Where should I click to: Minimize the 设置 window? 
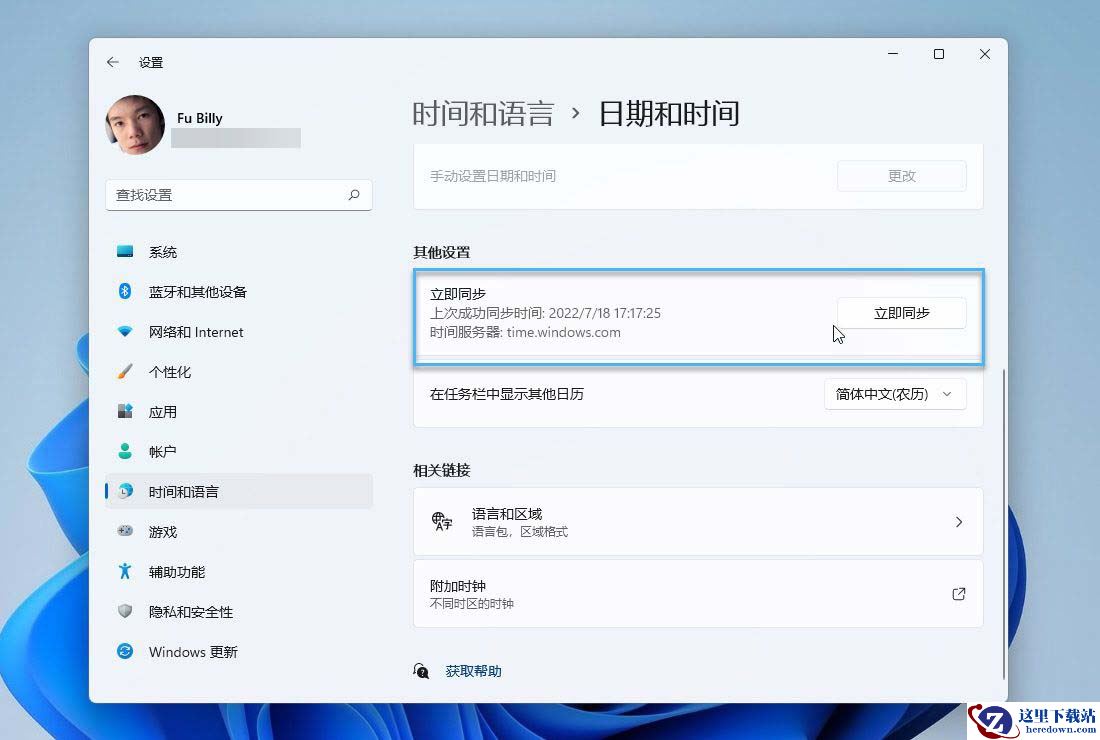[x=893, y=54]
